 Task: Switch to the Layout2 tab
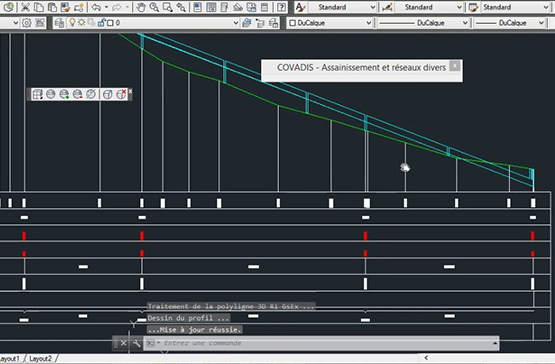[41, 359]
